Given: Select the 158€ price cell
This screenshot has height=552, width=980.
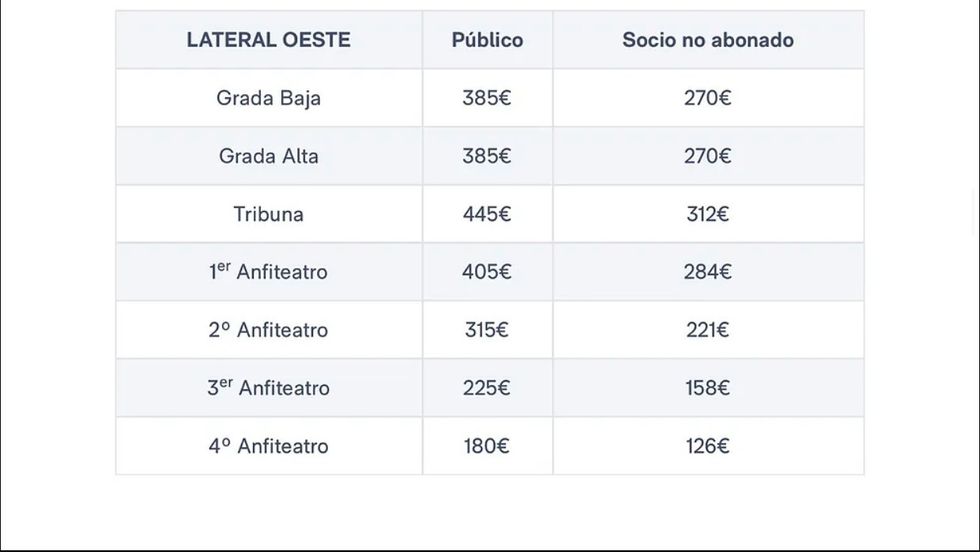Looking at the screenshot, I should (708, 388).
